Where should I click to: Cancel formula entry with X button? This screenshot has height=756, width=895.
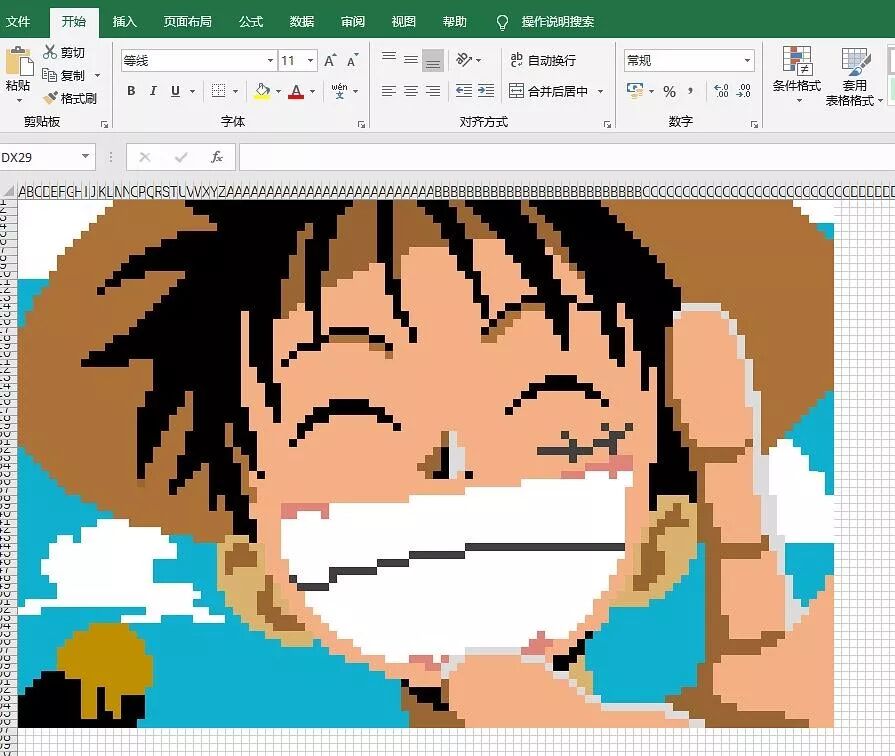click(x=145, y=157)
